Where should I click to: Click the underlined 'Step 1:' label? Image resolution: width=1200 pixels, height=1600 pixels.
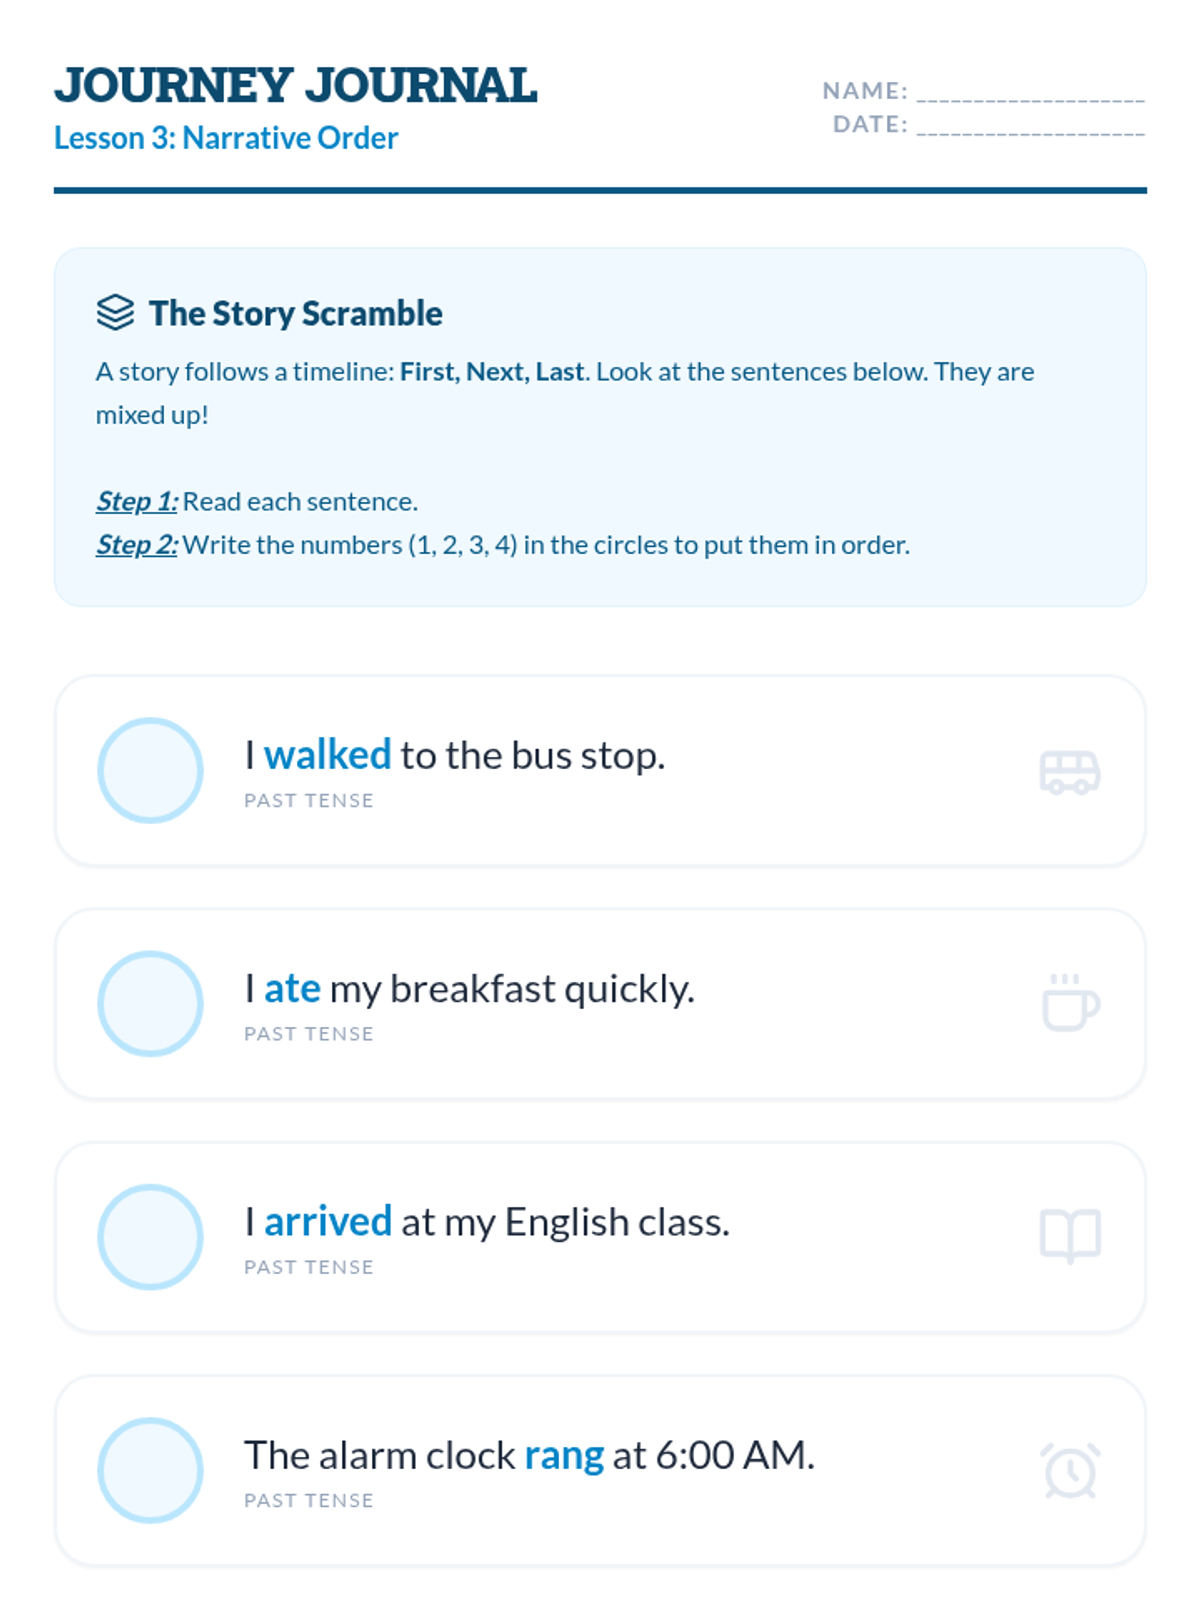pos(137,501)
